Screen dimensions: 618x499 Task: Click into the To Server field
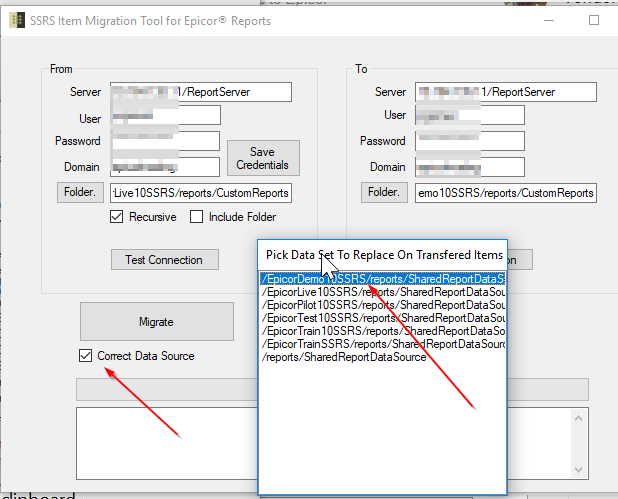pyautogui.click(x=506, y=92)
